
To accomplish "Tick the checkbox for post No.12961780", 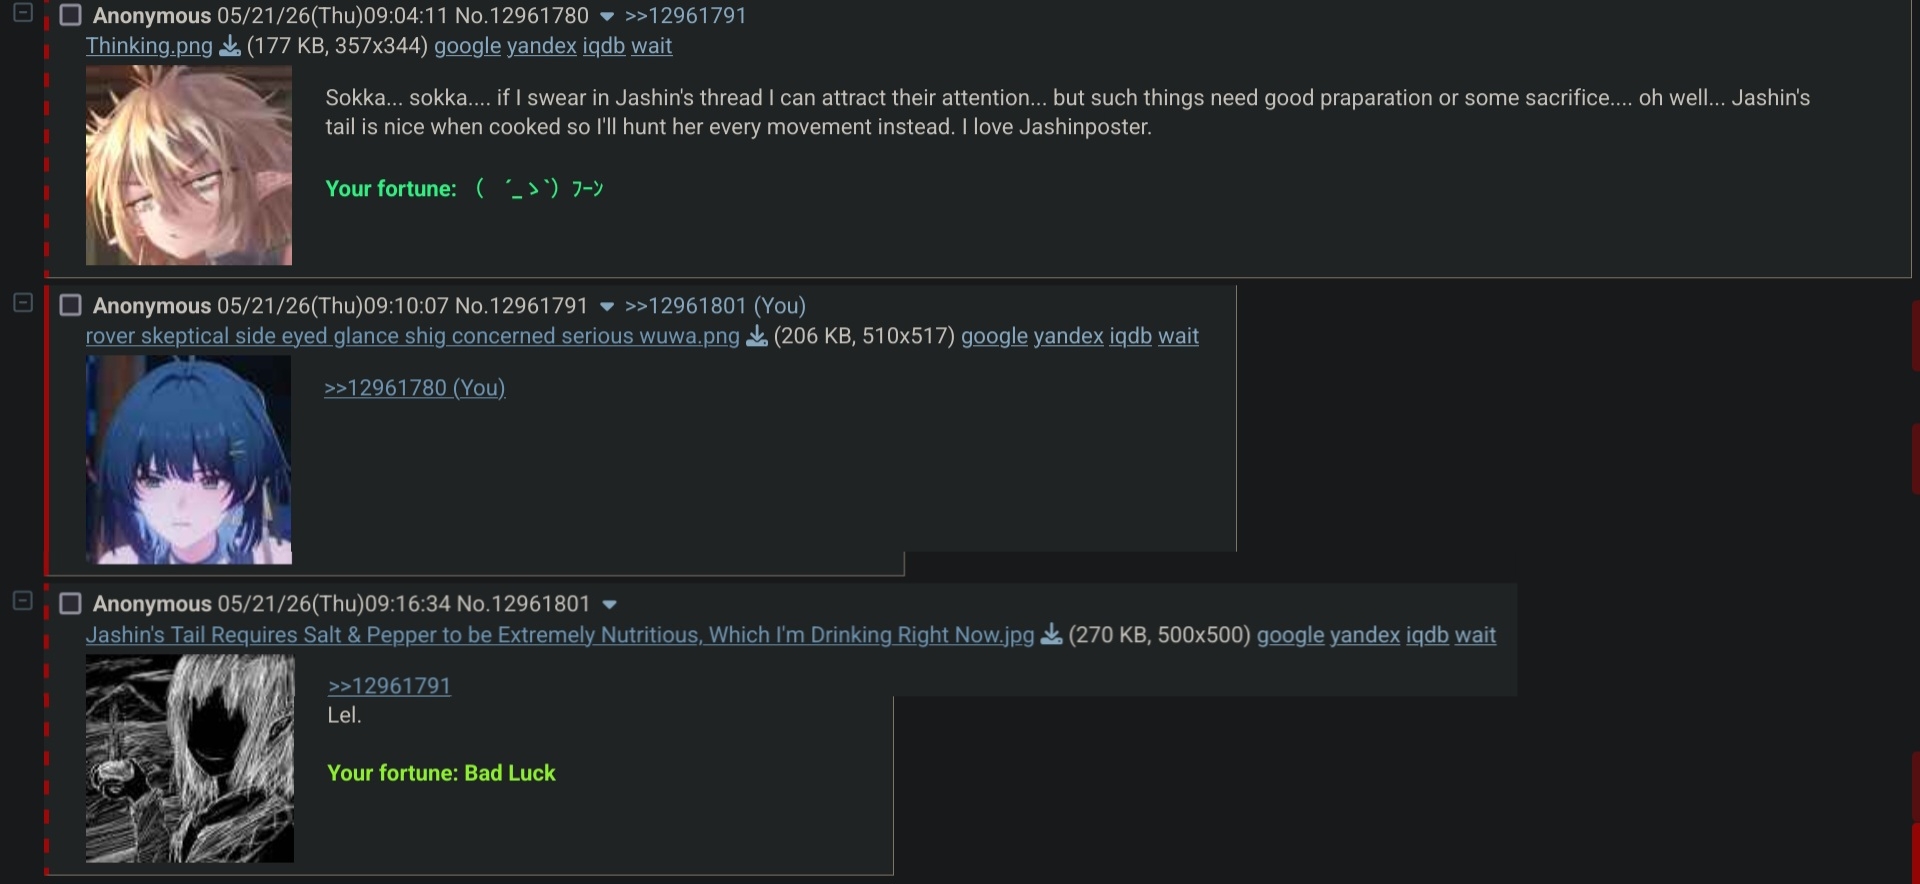I will point(70,15).
